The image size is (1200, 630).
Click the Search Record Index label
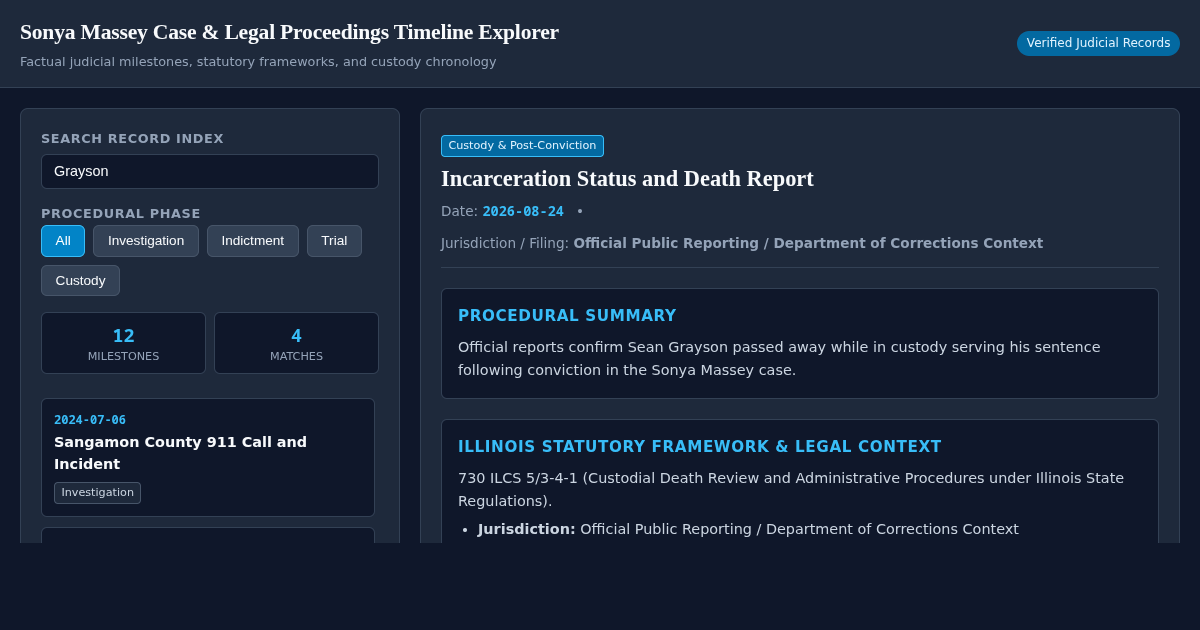tap(132, 138)
